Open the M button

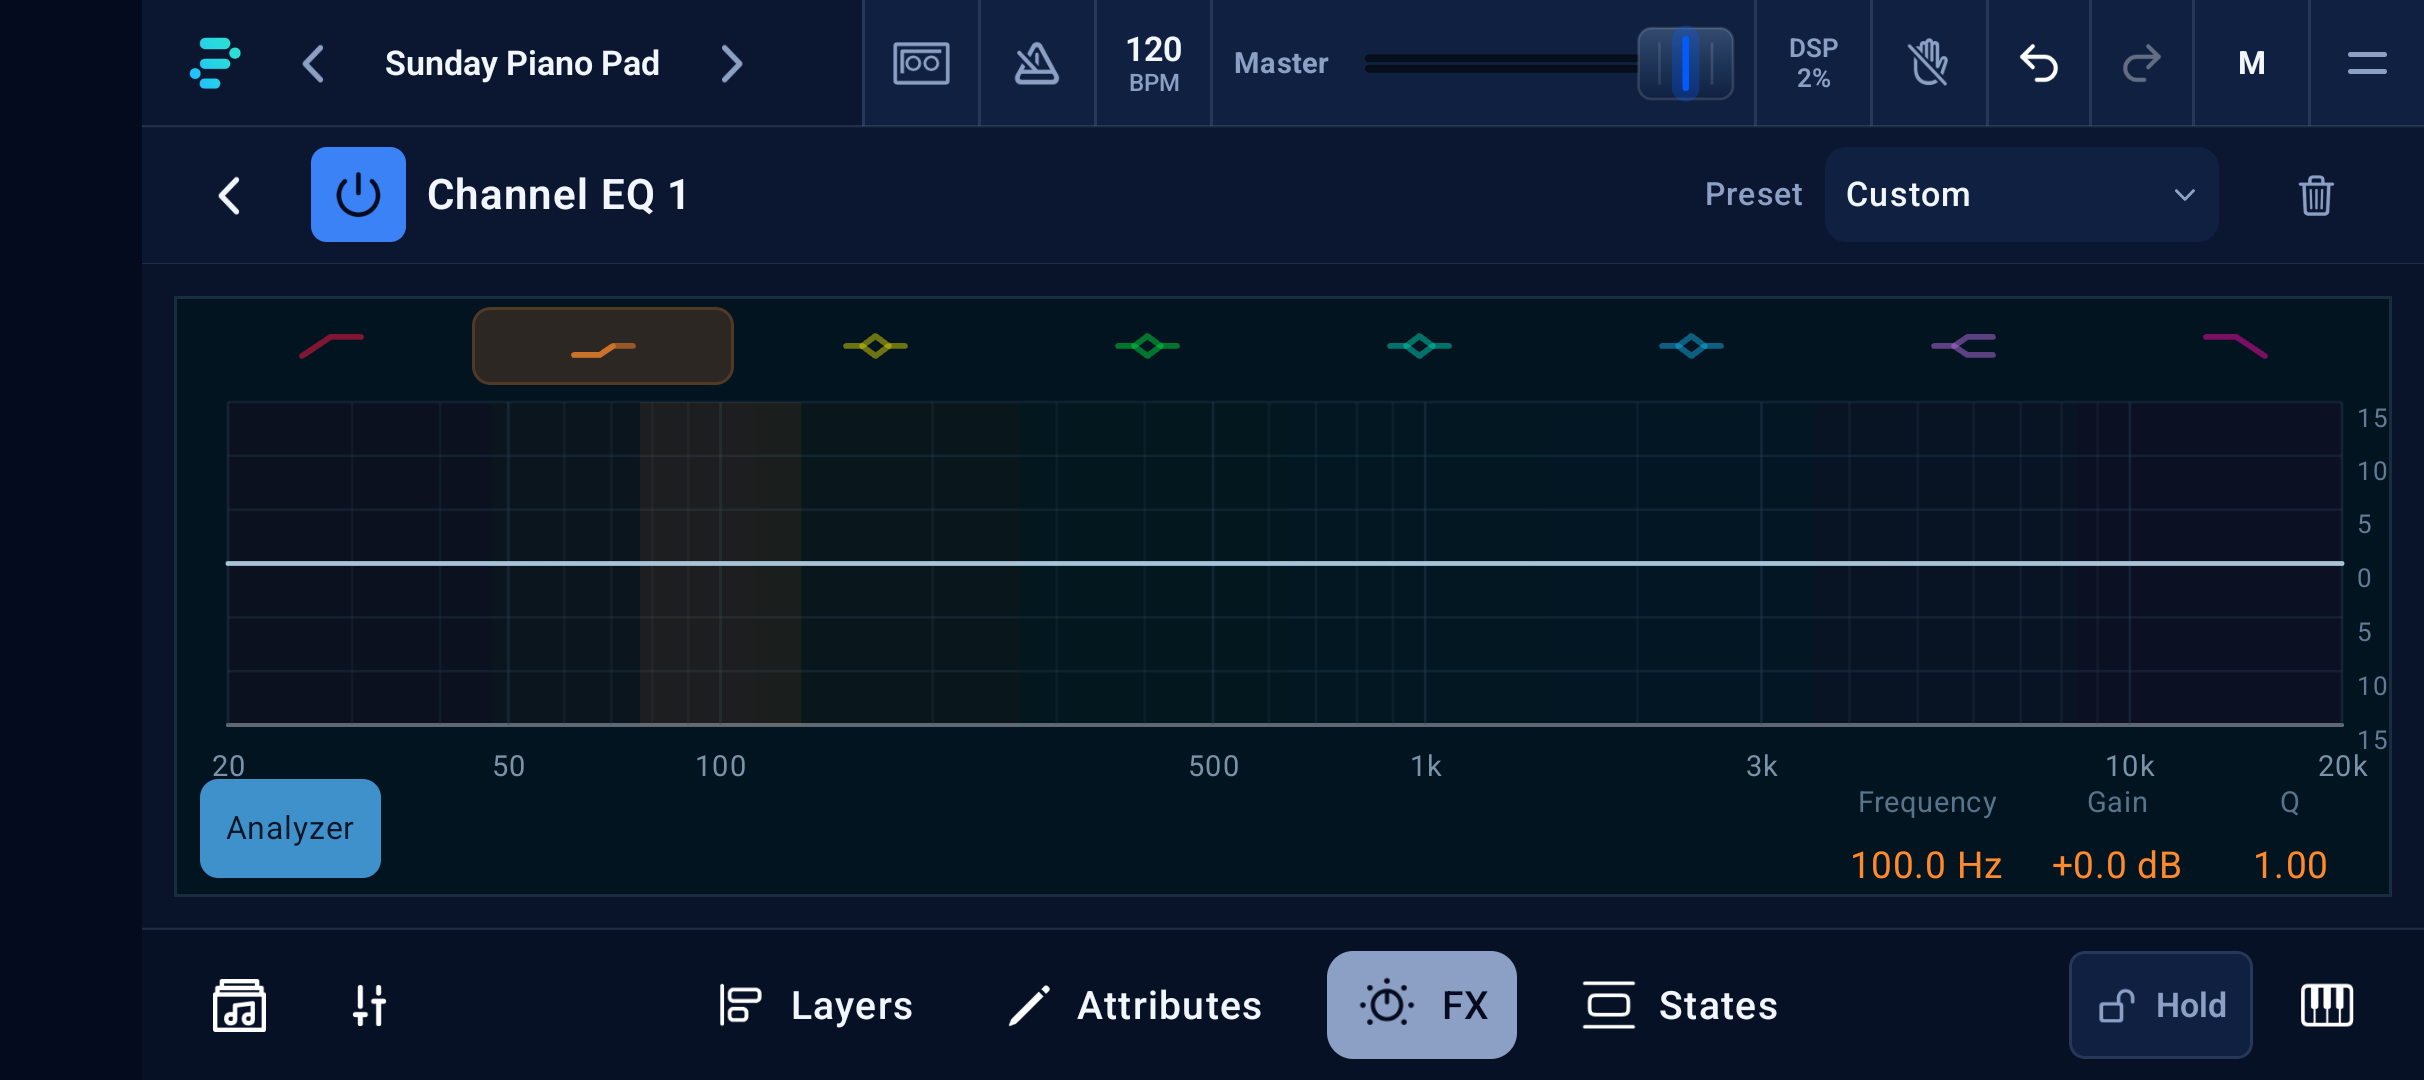2252,63
